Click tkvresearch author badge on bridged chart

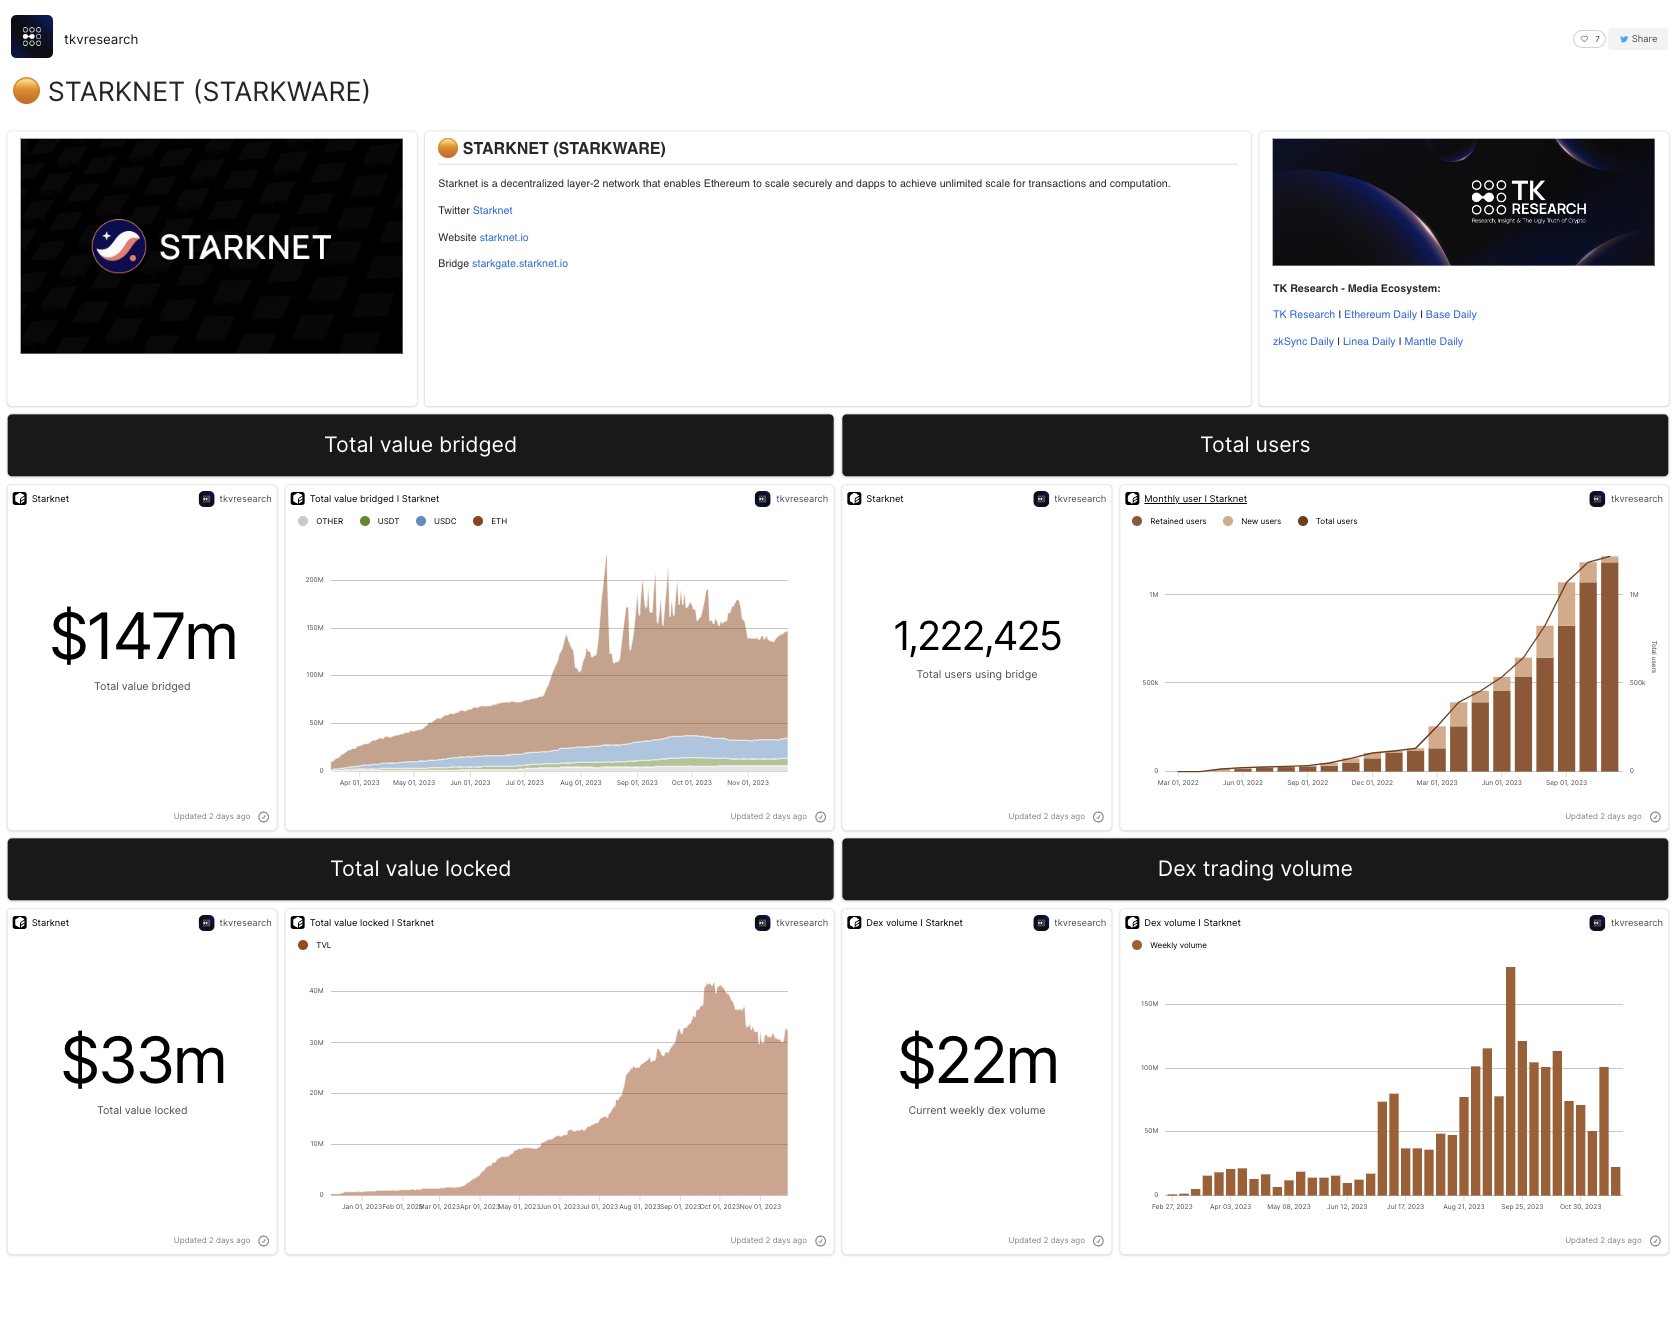(792, 499)
